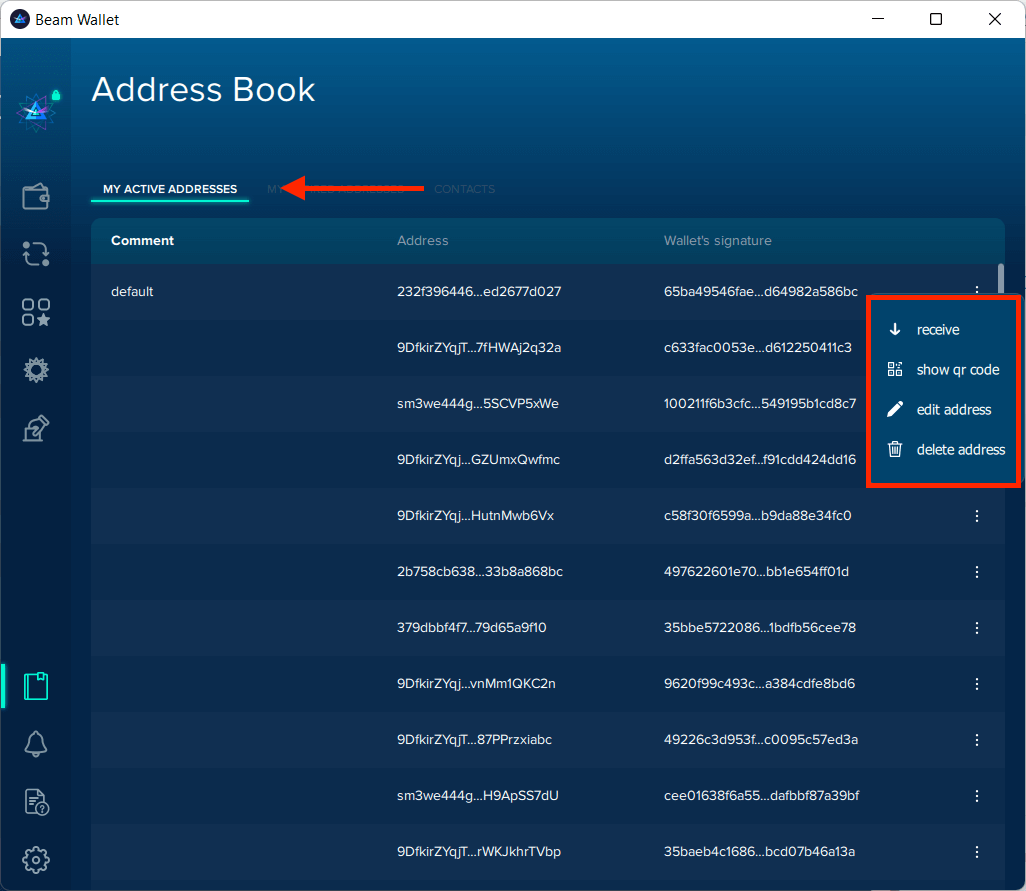Open Settings with the gear icon
The image size is (1026, 891).
pyautogui.click(x=36, y=859)
